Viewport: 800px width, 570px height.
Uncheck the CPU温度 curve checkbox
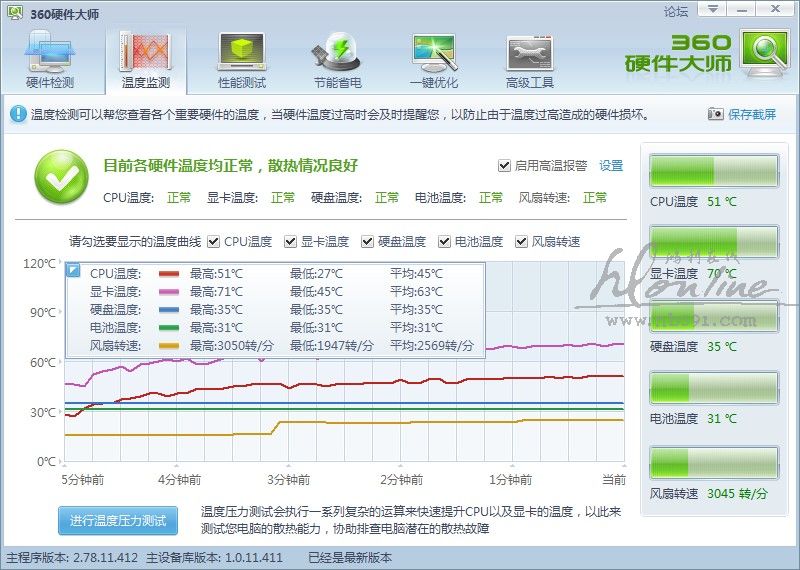[214, 242]
